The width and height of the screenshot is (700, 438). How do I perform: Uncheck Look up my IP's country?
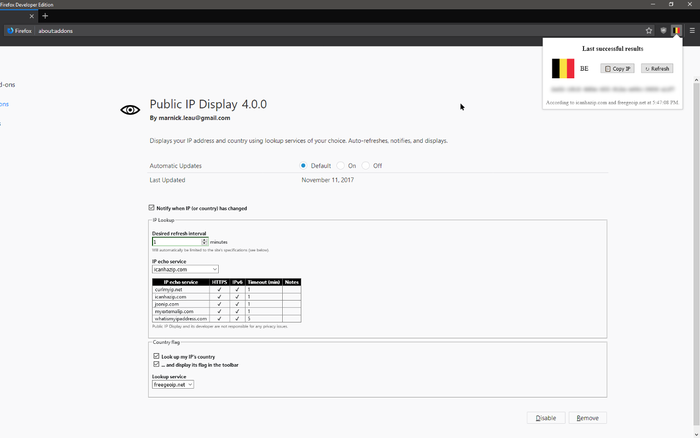(x=157, y=356)
